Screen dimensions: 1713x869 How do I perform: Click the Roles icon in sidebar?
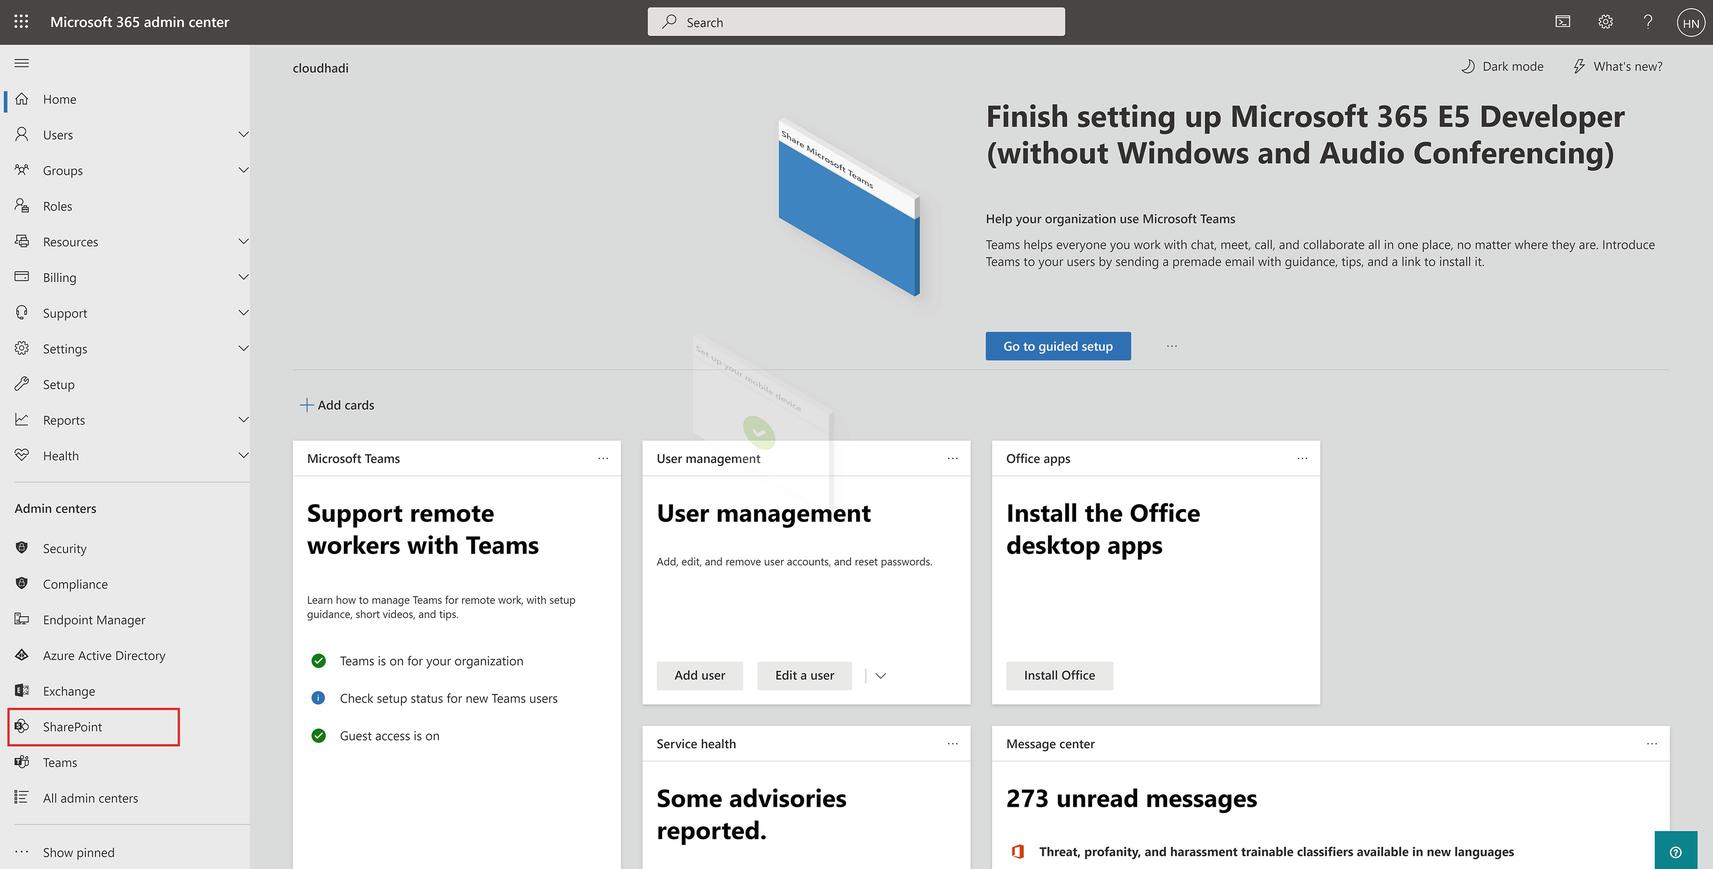pos(22,206)
